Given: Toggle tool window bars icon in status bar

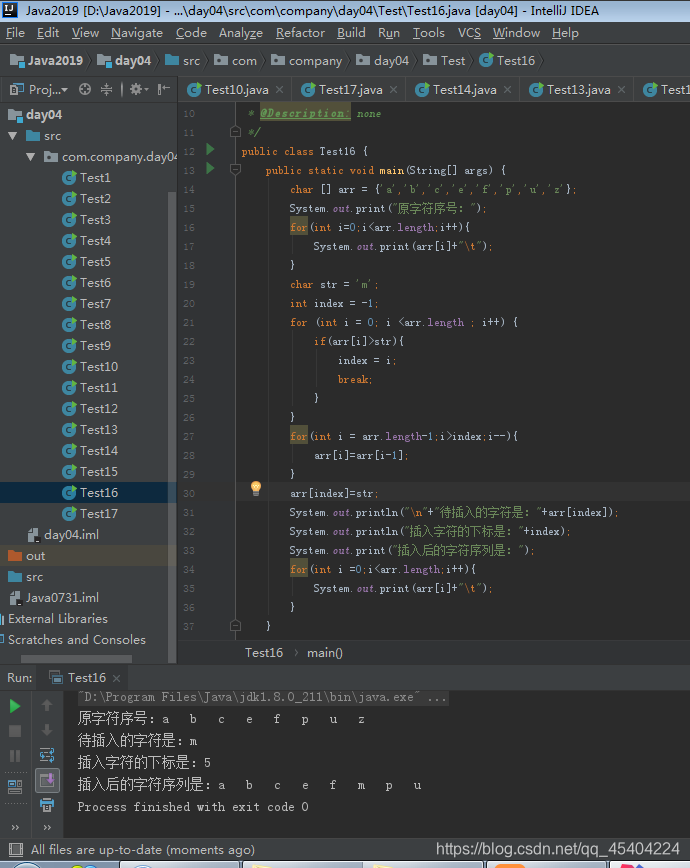Looking at the screenshot, I should [x=16, y=850].
